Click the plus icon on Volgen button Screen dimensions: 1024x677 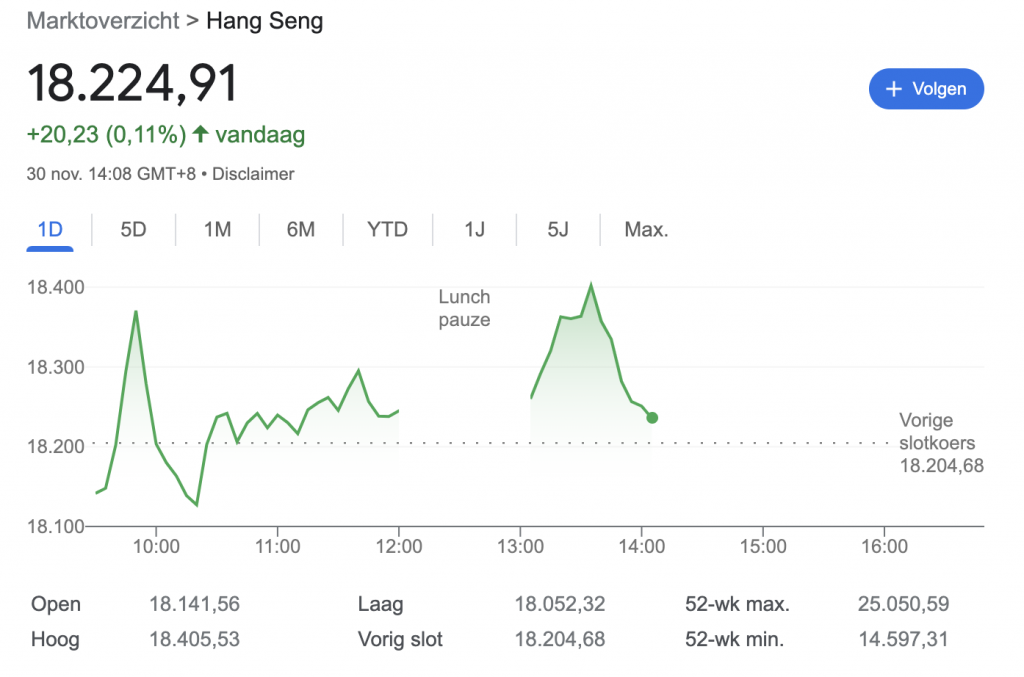coord(895,89)
